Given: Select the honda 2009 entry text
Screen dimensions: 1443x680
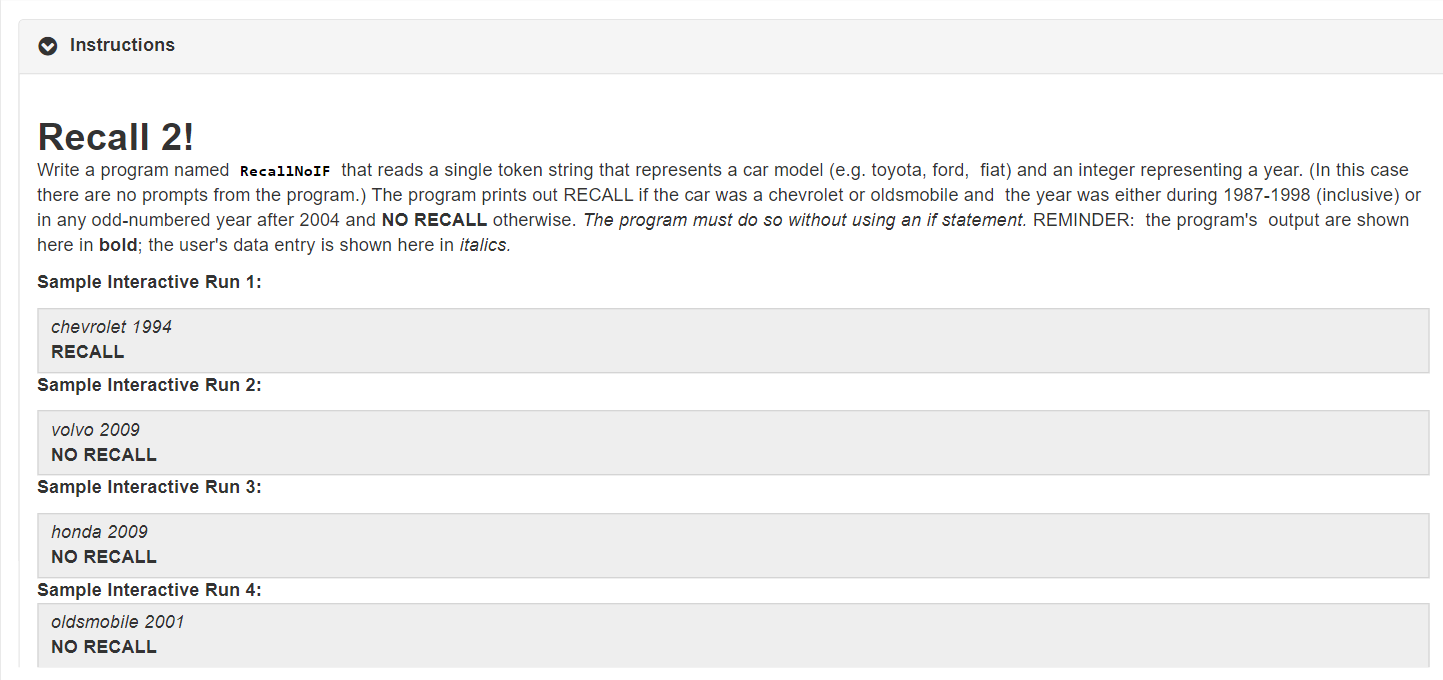Looking at the screenshot, I should click(x=96, y=531).
